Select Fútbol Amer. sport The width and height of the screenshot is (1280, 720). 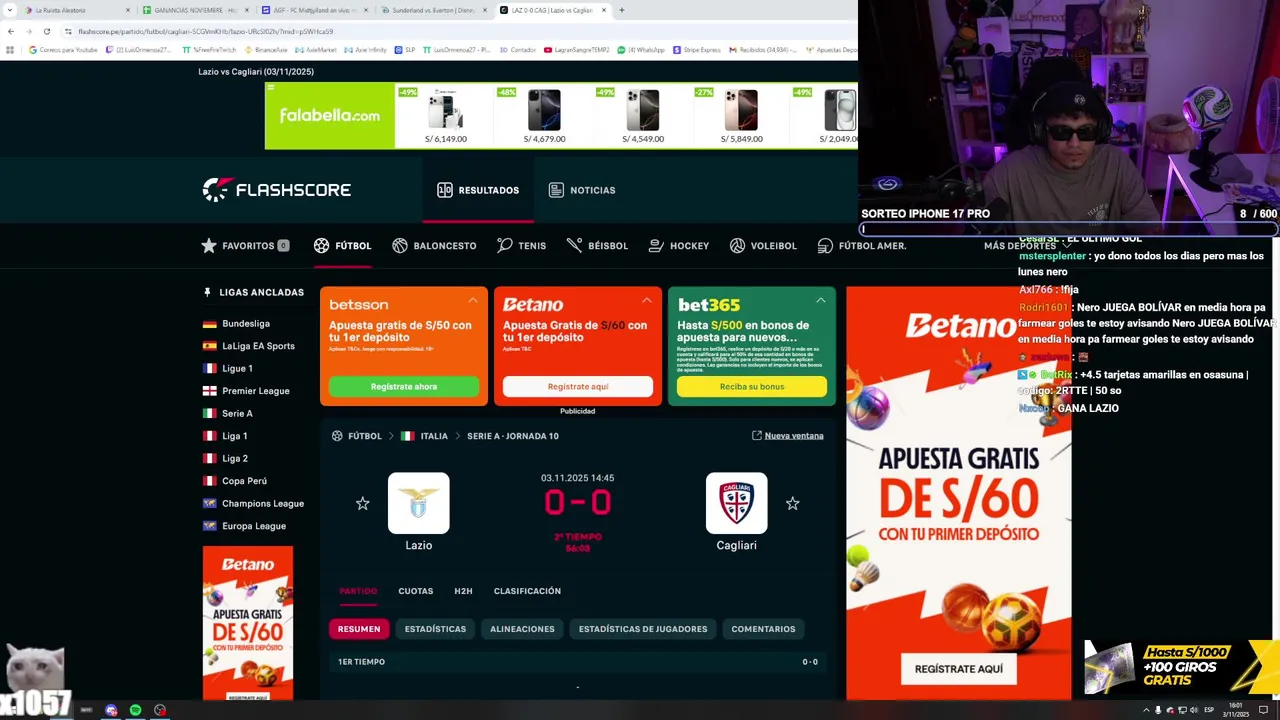tap(862, 245)
